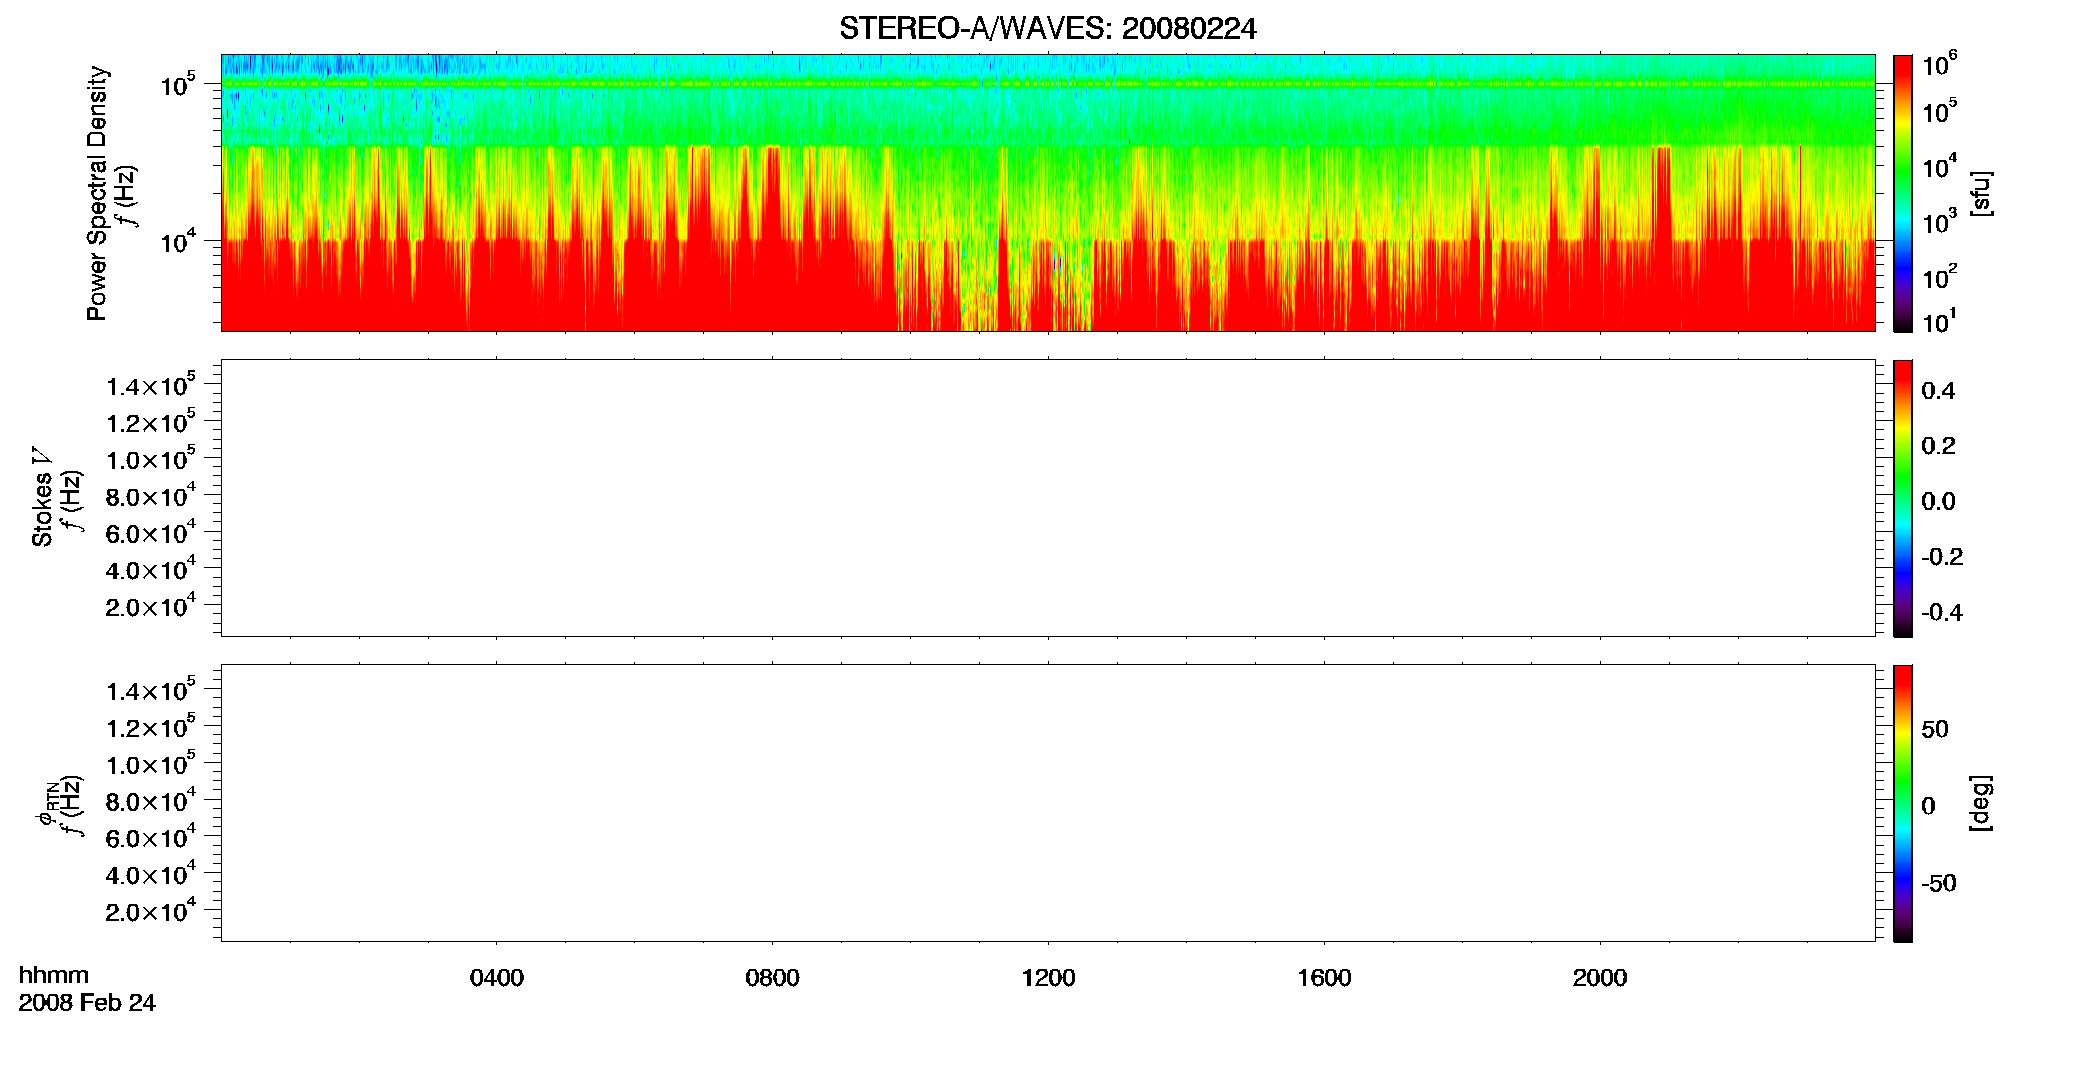Click the 1600 time tick label
This screenshot has width=2096, height=1080.
(x=1324, y=977)
